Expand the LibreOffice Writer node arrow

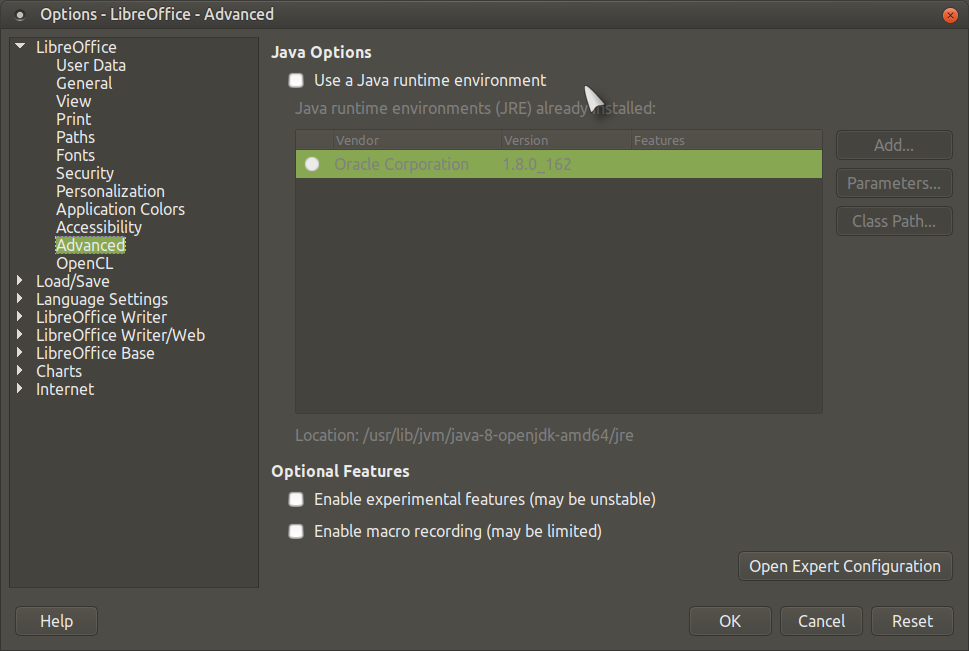(x=20, y=317)
